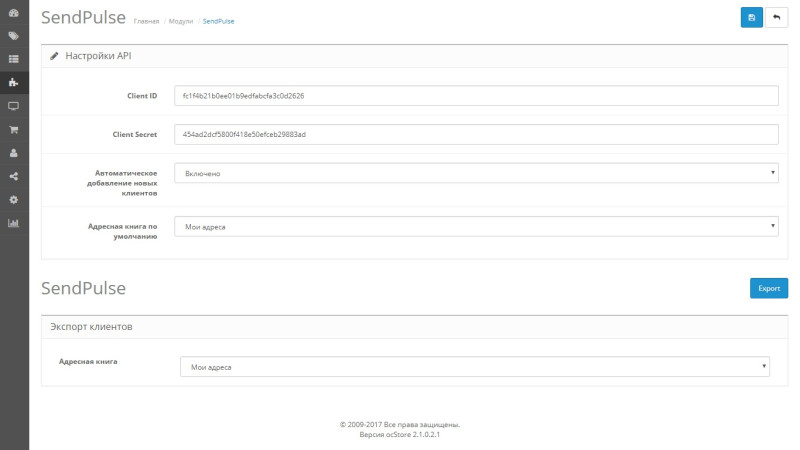800x450 pixels.
Task: Save settings with the blue floppy button
Action: tap(752, 17)
